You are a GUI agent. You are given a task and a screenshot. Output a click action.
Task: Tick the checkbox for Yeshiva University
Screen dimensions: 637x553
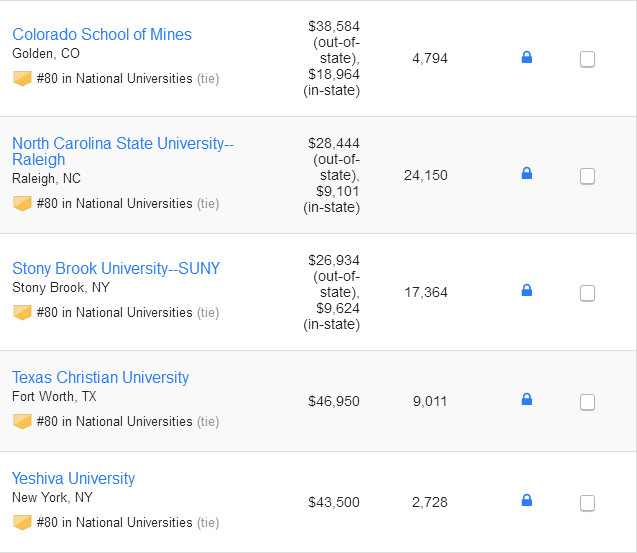coord(587,503)
